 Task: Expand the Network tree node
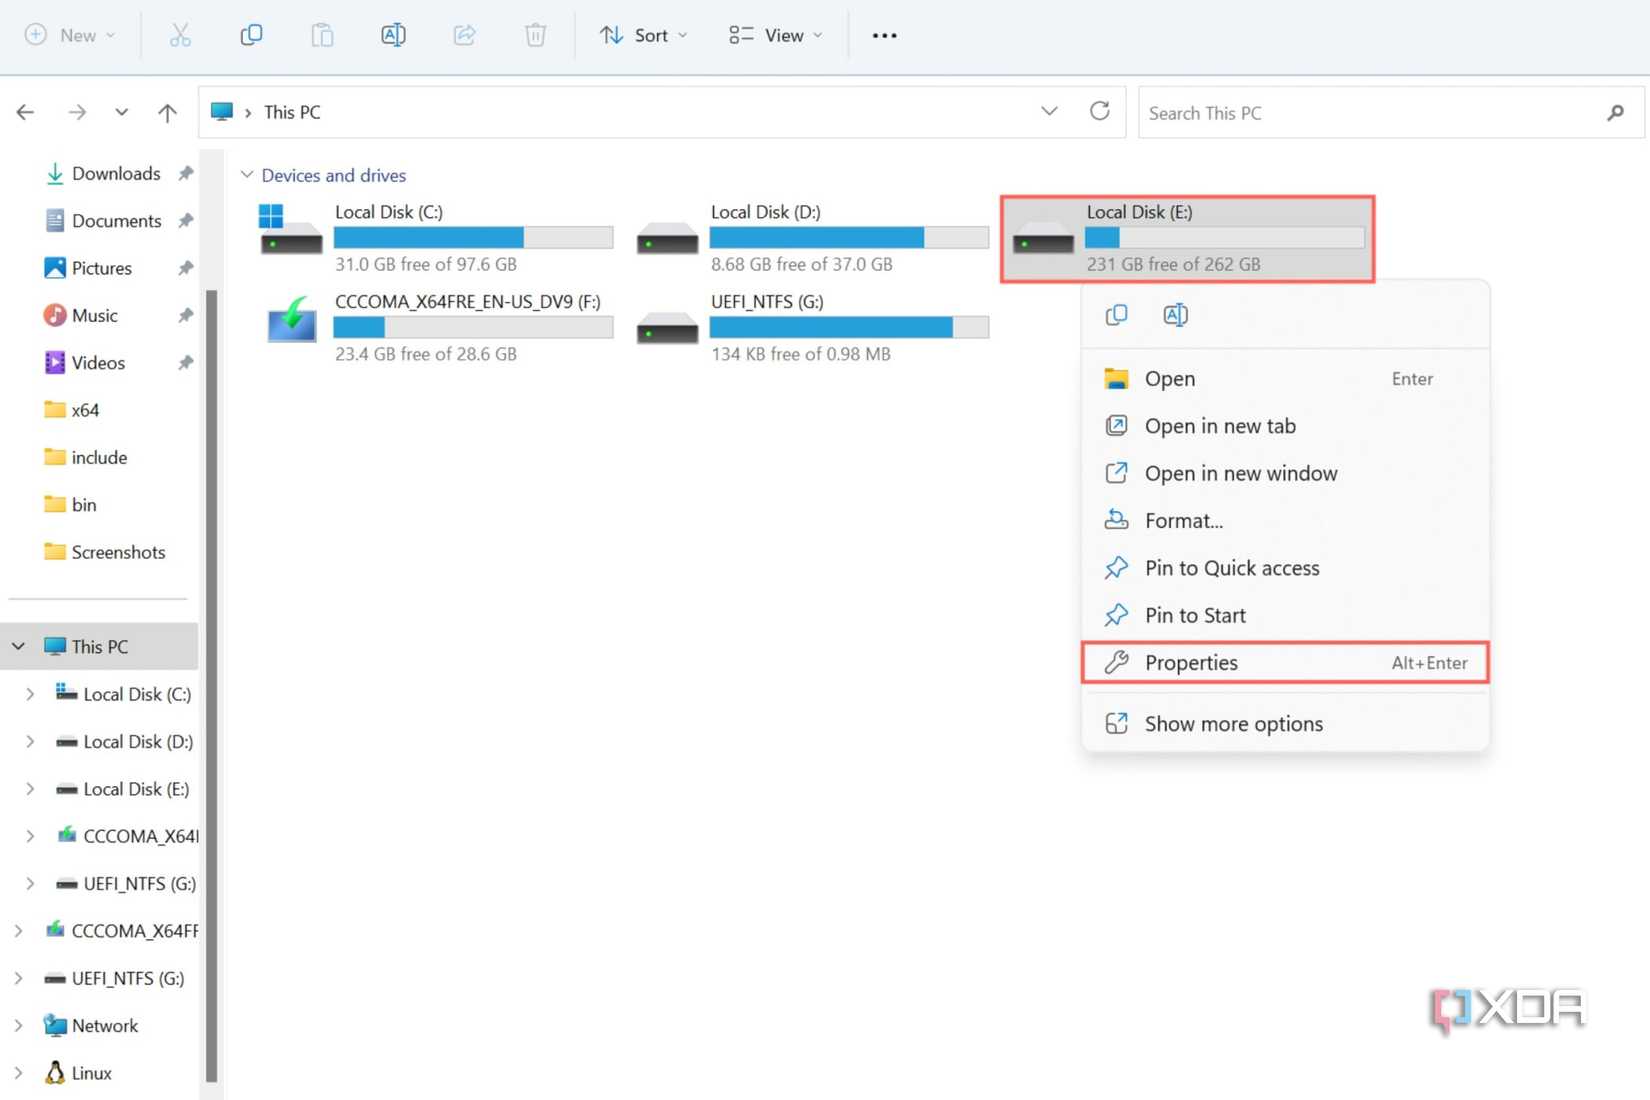[19, 1026]
